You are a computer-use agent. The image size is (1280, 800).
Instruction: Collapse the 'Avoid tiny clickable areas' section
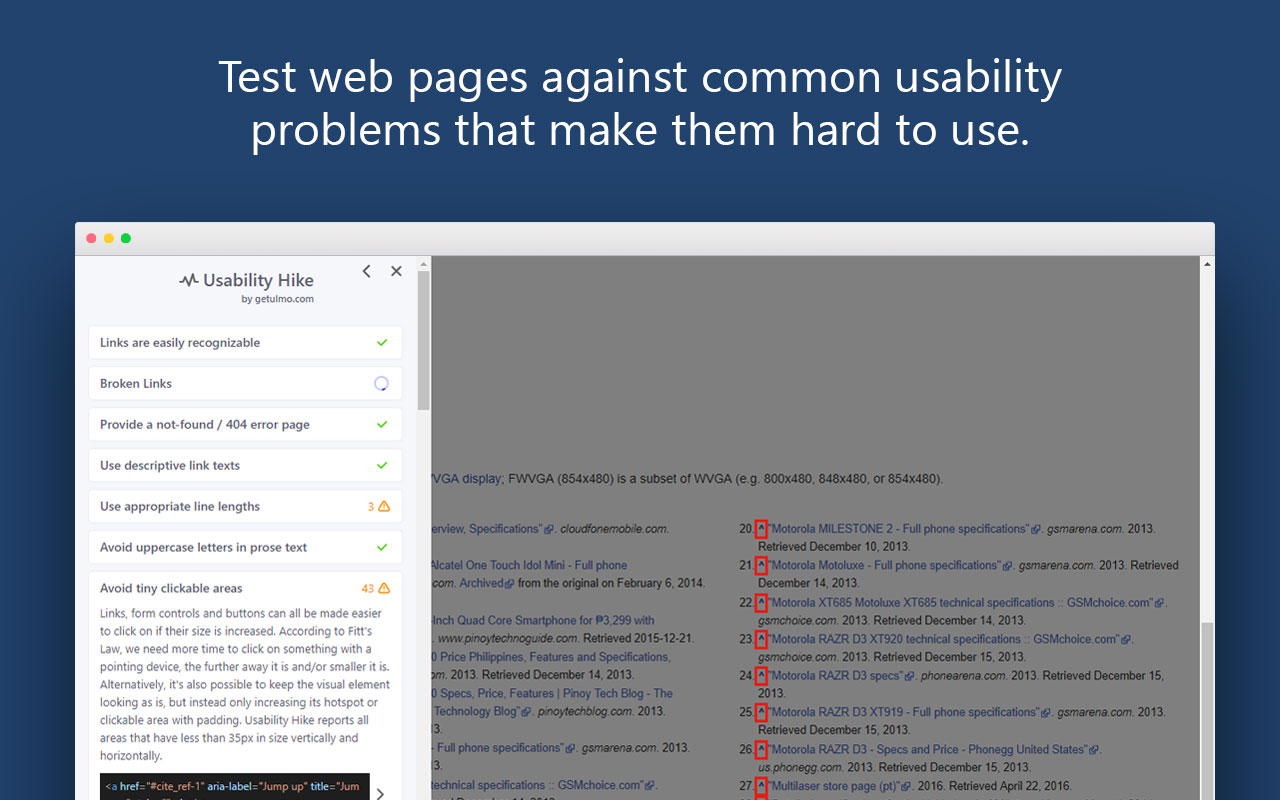coord(245,588)
